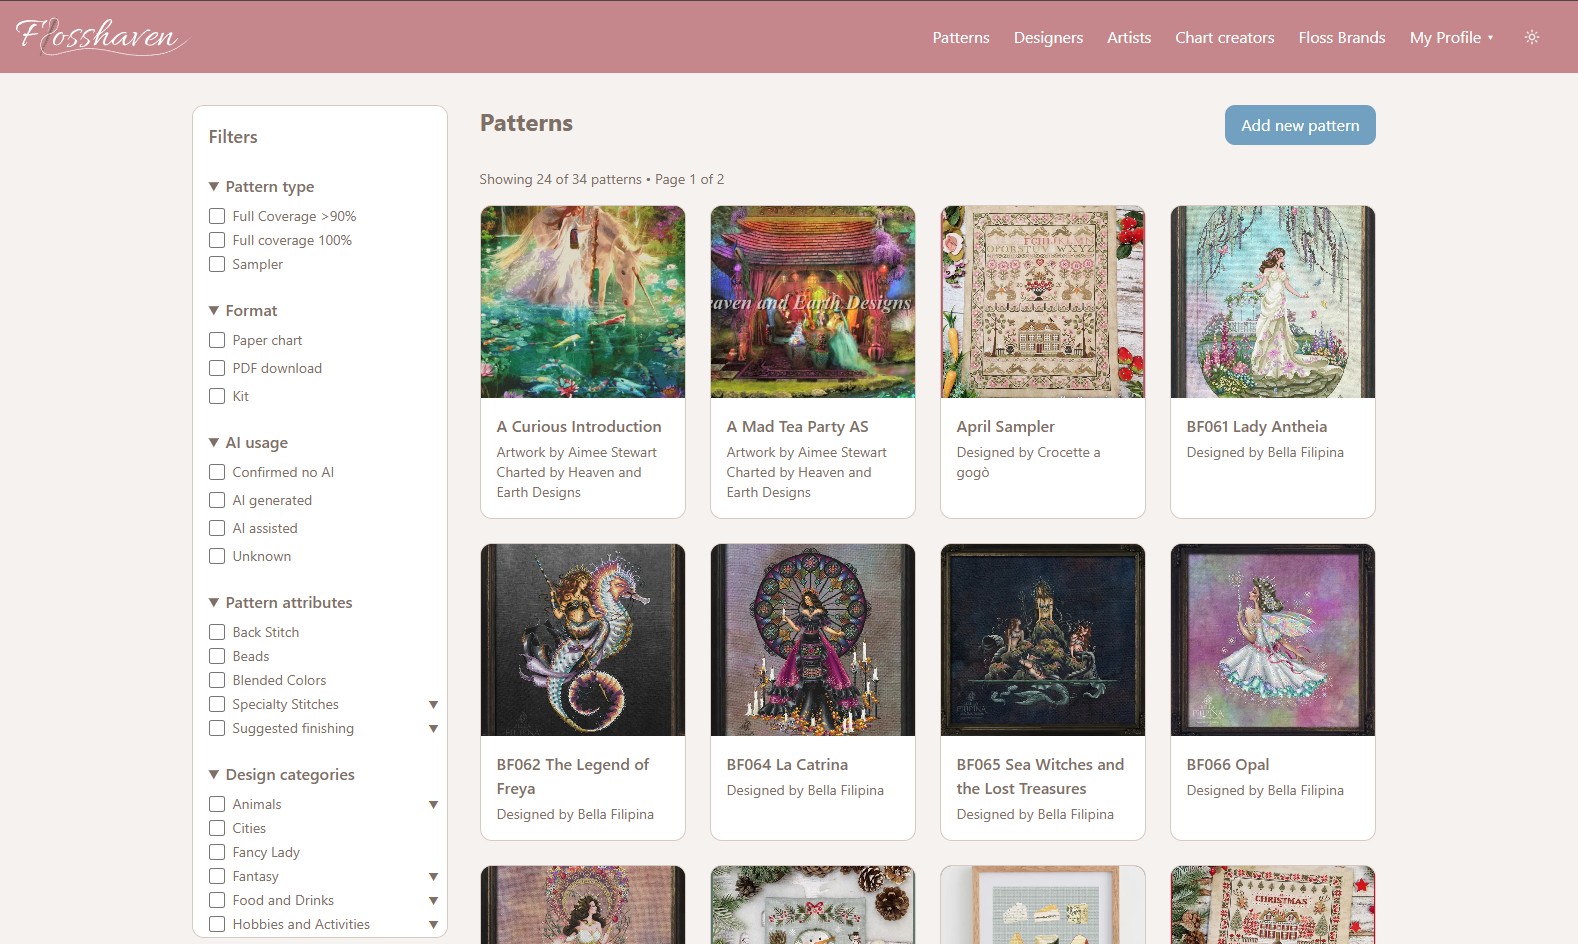Click the BF061 Lady Antheia title

coord(1256,426)
